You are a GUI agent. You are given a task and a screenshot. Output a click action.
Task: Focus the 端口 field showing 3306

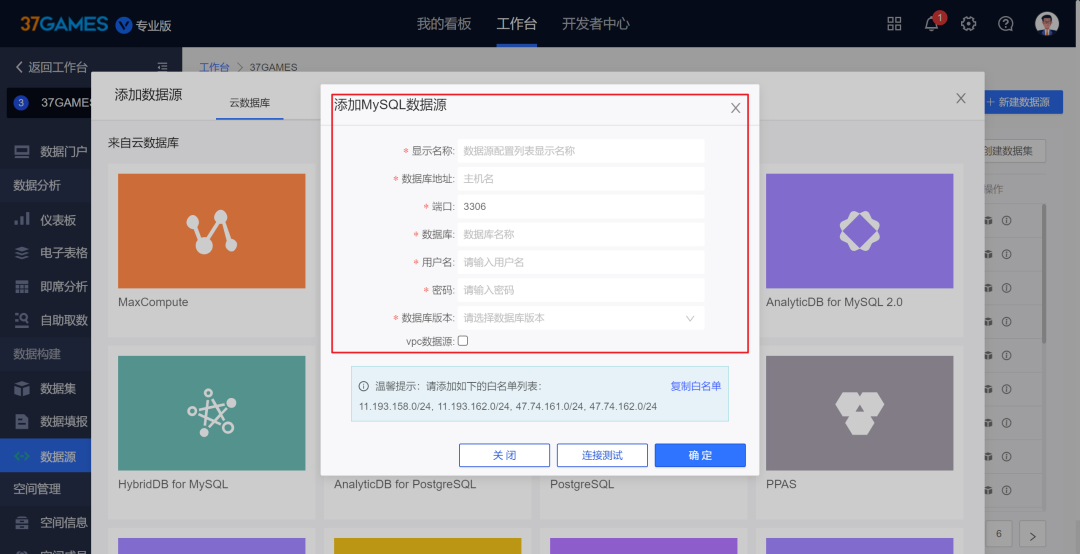(581, 206)
